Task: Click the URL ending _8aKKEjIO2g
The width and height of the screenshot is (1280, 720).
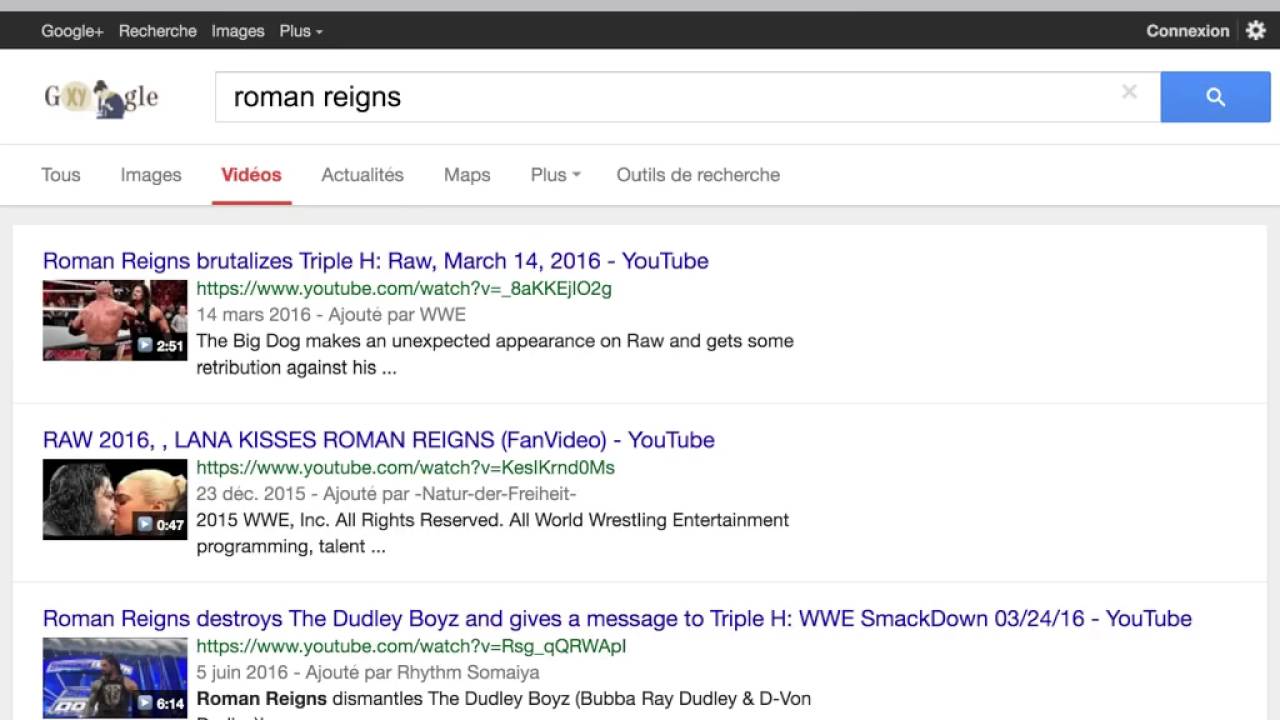Action: click(404, 289)
